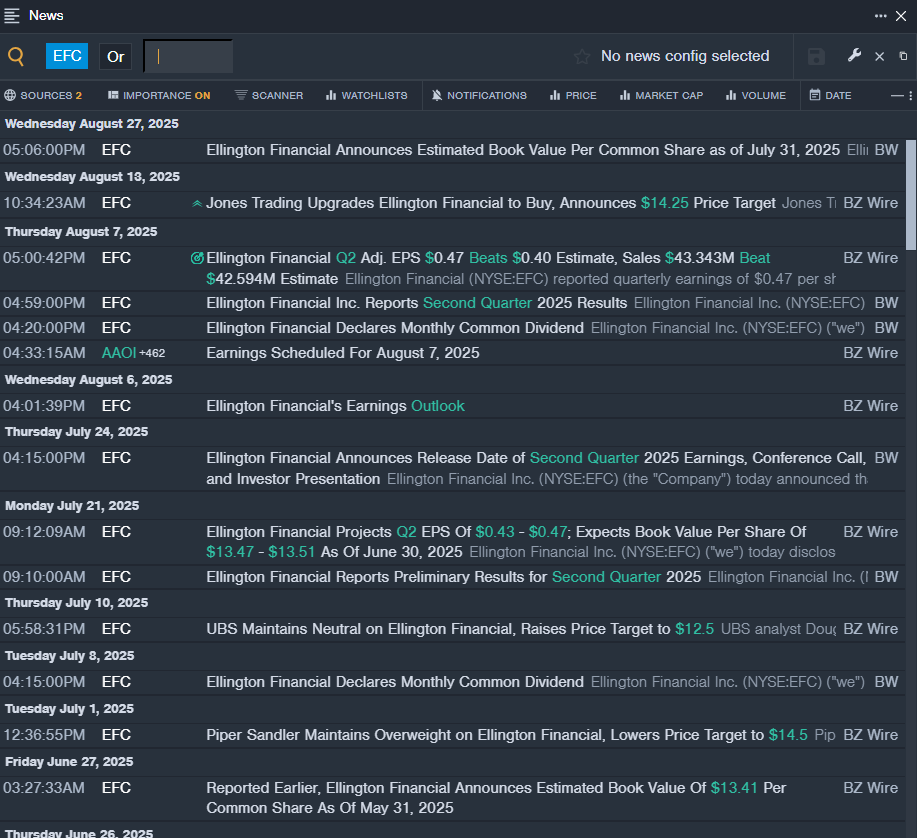917x838 pixels.
Task: Open Projects Q2 EPS Of $0.43 headline
Action: click(506, 542)
